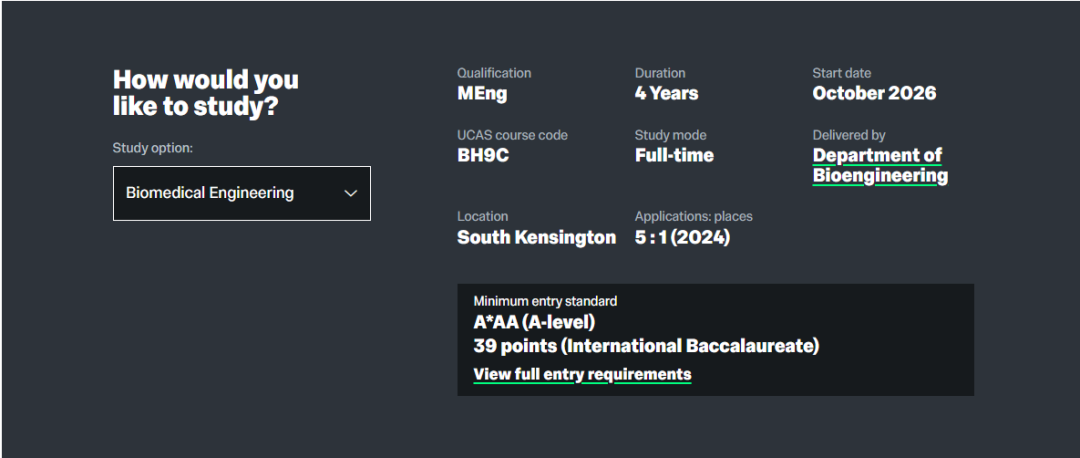Click the BH9C UCAS course code

pos(483,156)
